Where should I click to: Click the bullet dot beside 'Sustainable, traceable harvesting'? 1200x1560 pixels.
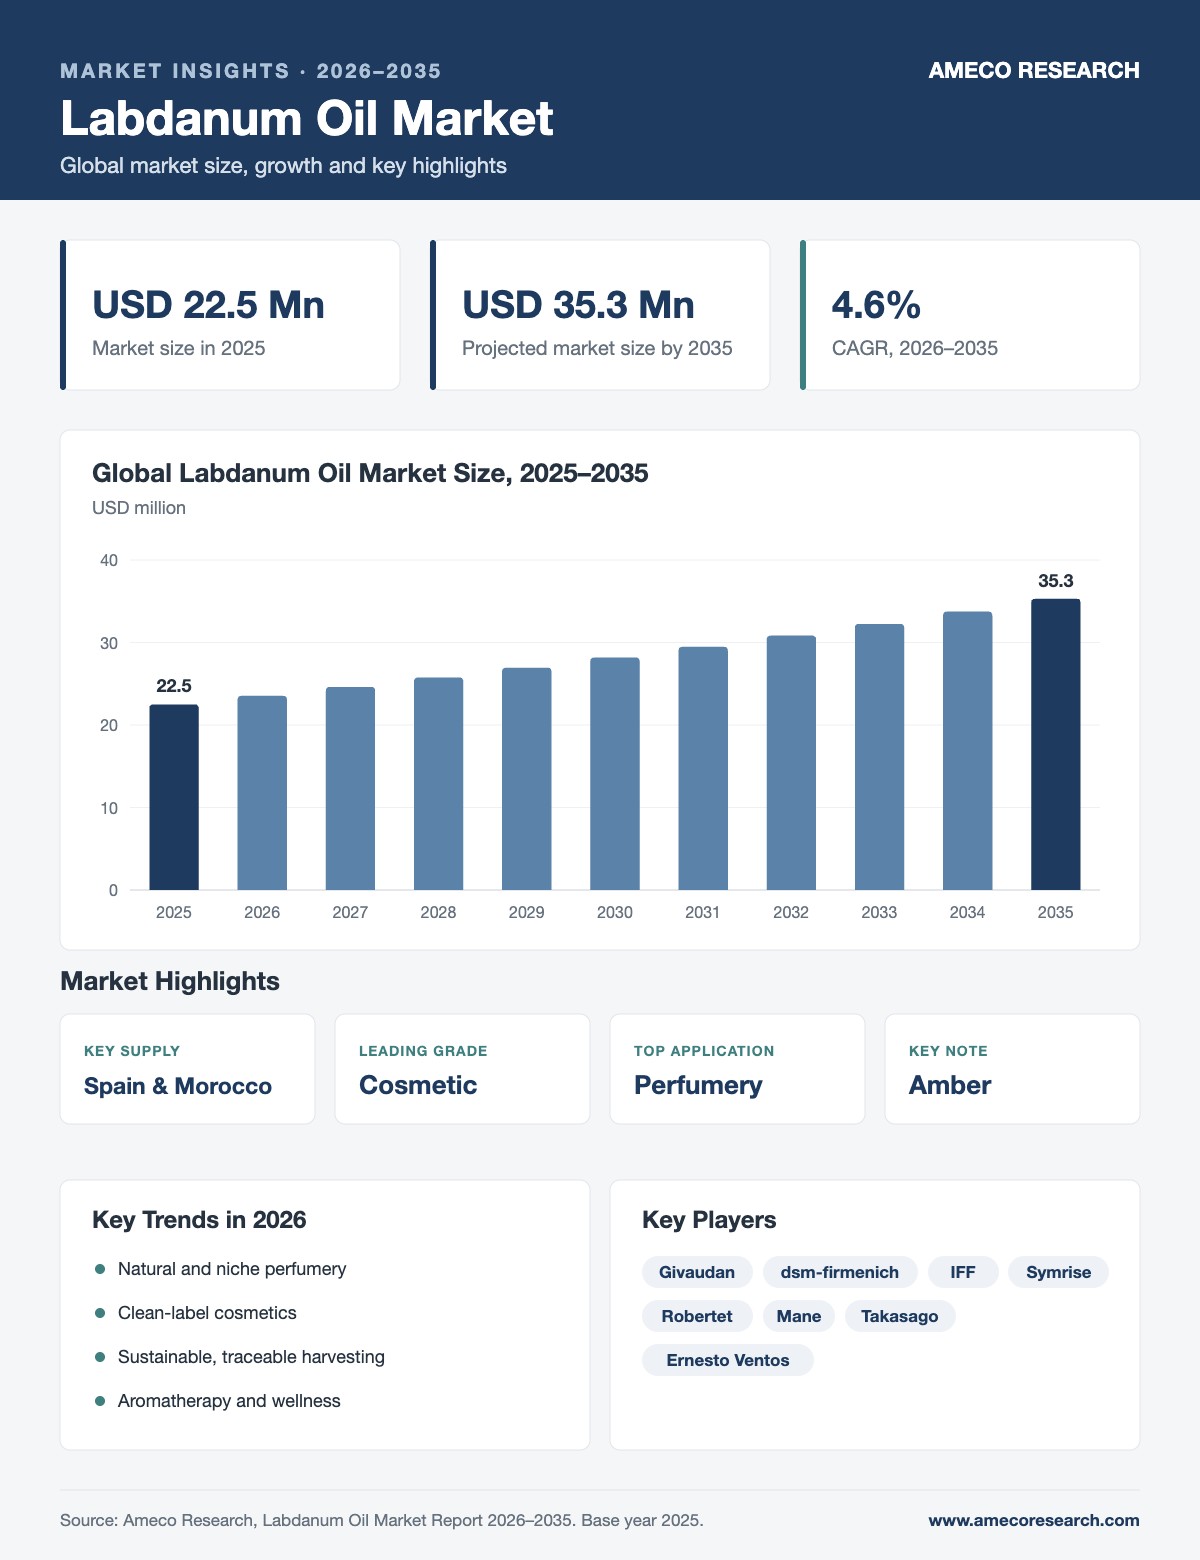click(100, 1357)
